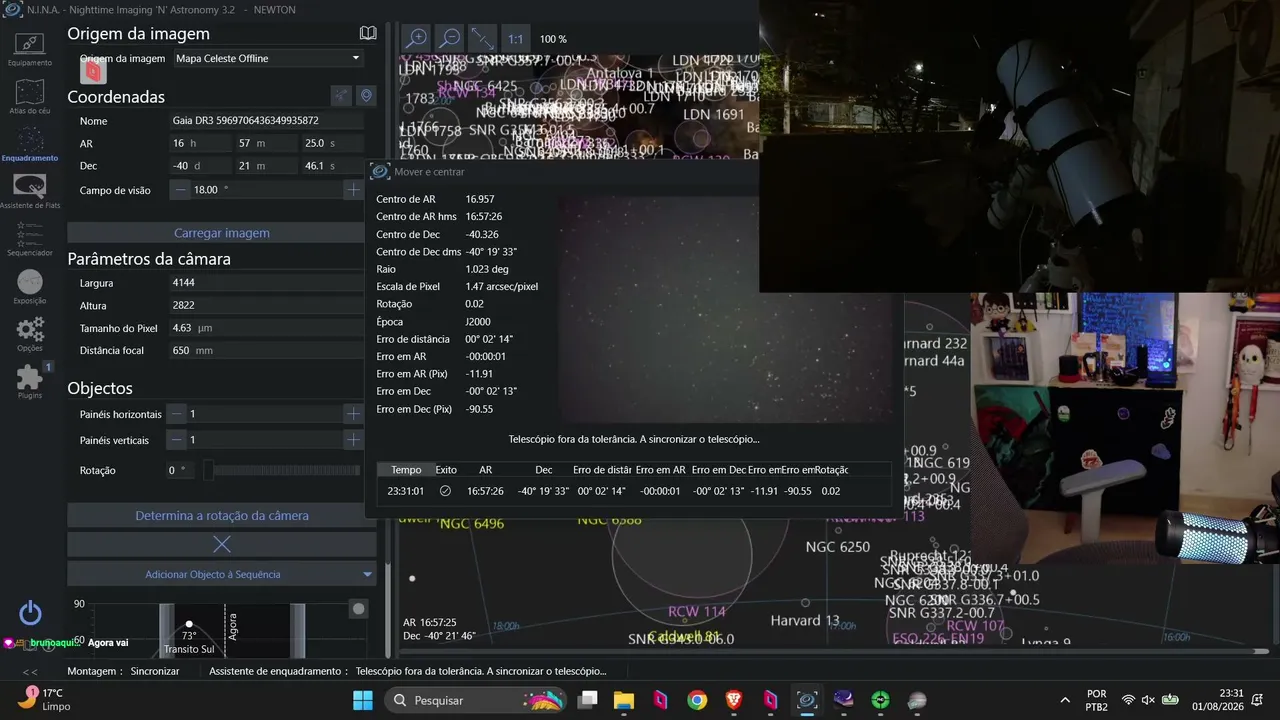Open the Windows Start menu
This screenshot has width=1280, height=720.
click(x=363, y=700)
